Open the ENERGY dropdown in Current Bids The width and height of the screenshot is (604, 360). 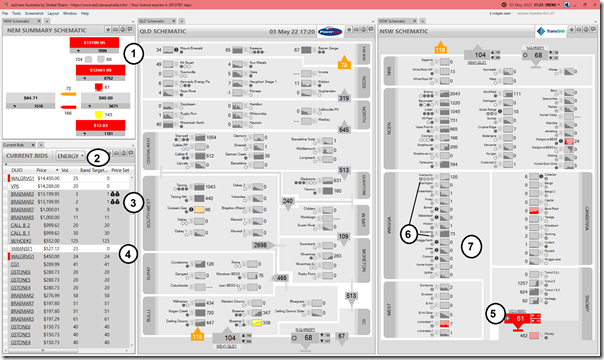(x=70, y=156)
